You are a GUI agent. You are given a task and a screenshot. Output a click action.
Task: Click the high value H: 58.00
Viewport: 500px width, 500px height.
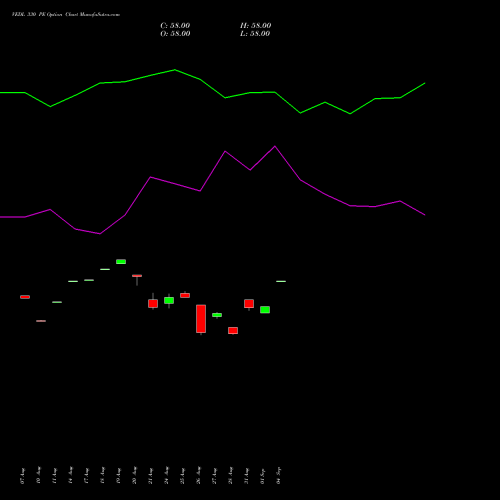[x=256, y=26]
